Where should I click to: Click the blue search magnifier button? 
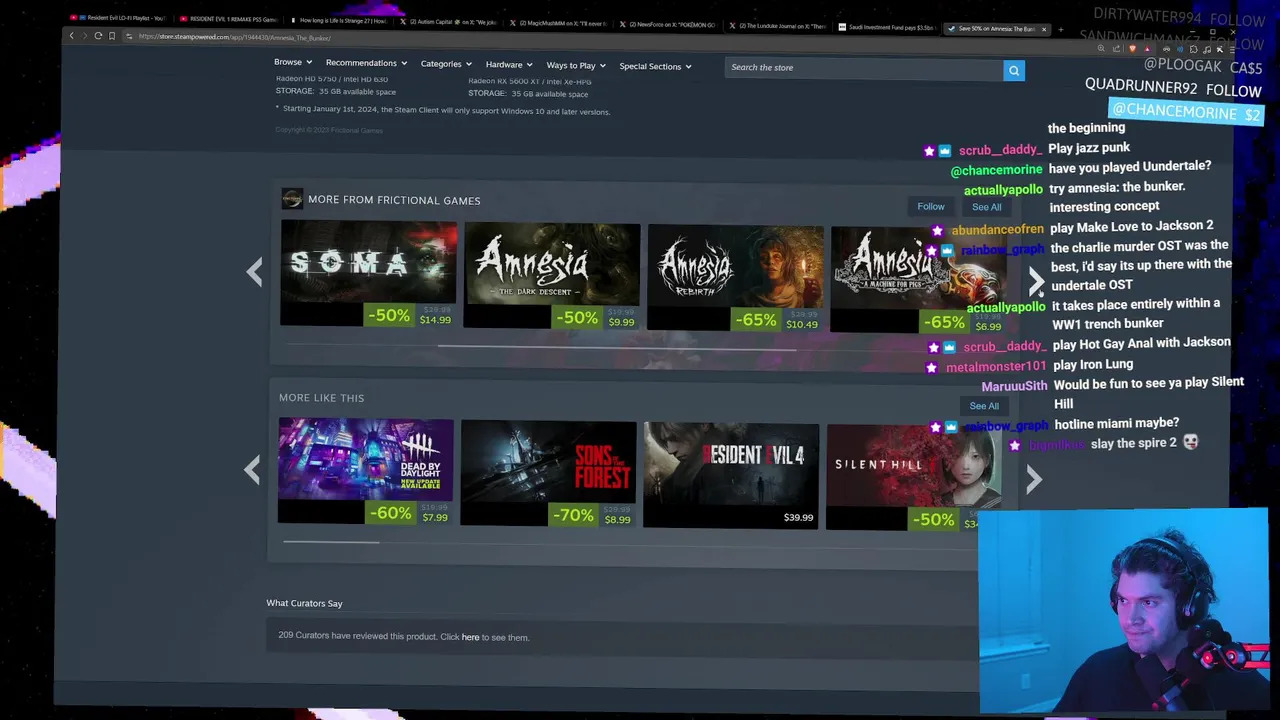pyautogui.click(x=1014, y=70)
